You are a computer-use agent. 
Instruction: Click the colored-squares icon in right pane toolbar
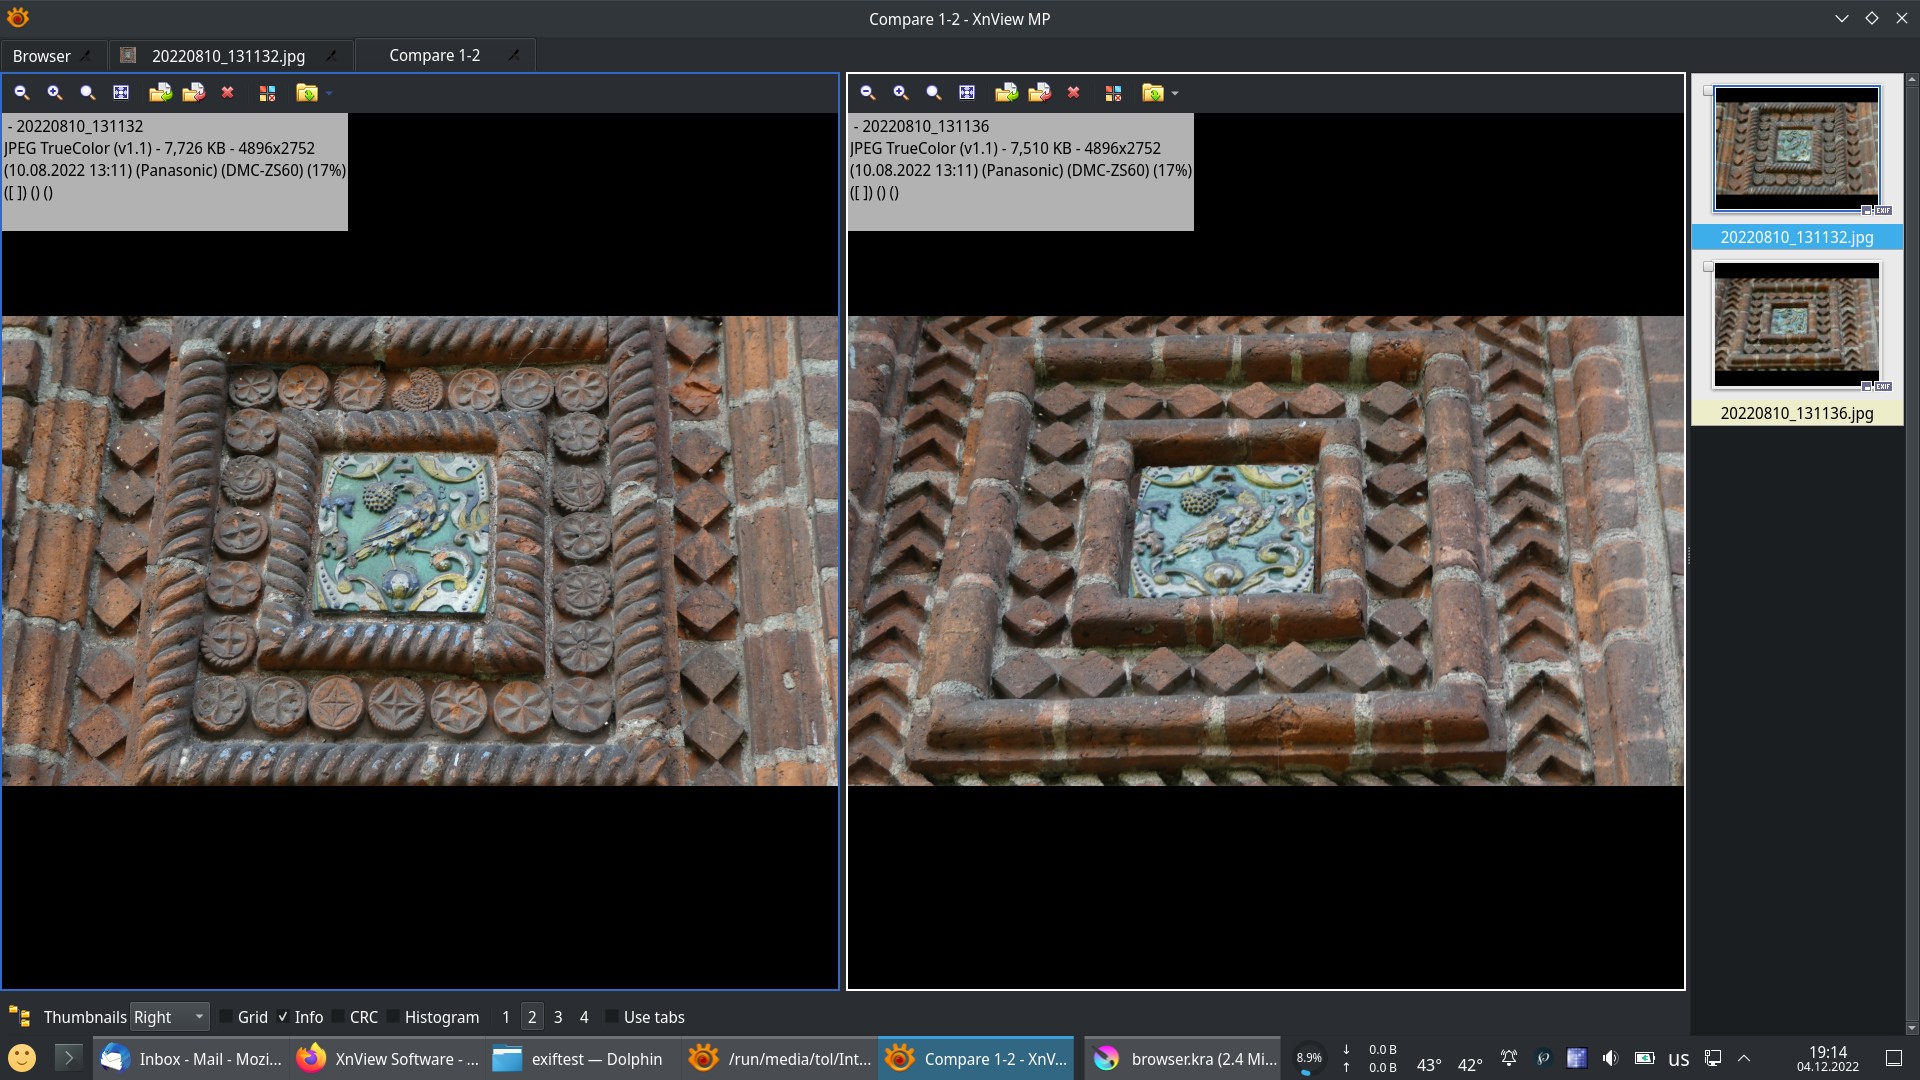[1113, 93]
